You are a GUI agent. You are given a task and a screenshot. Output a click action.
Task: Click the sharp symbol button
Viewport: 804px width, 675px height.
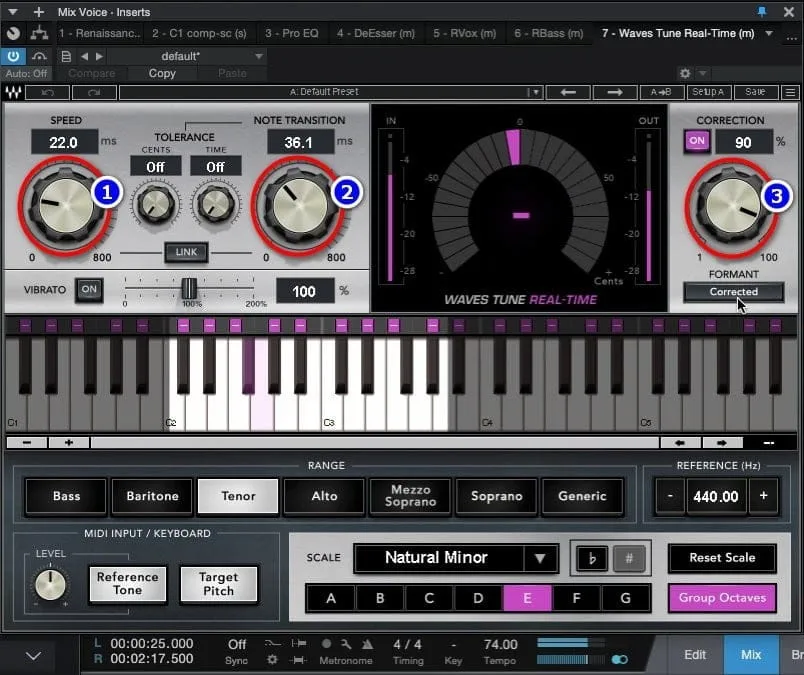[629, 558]
